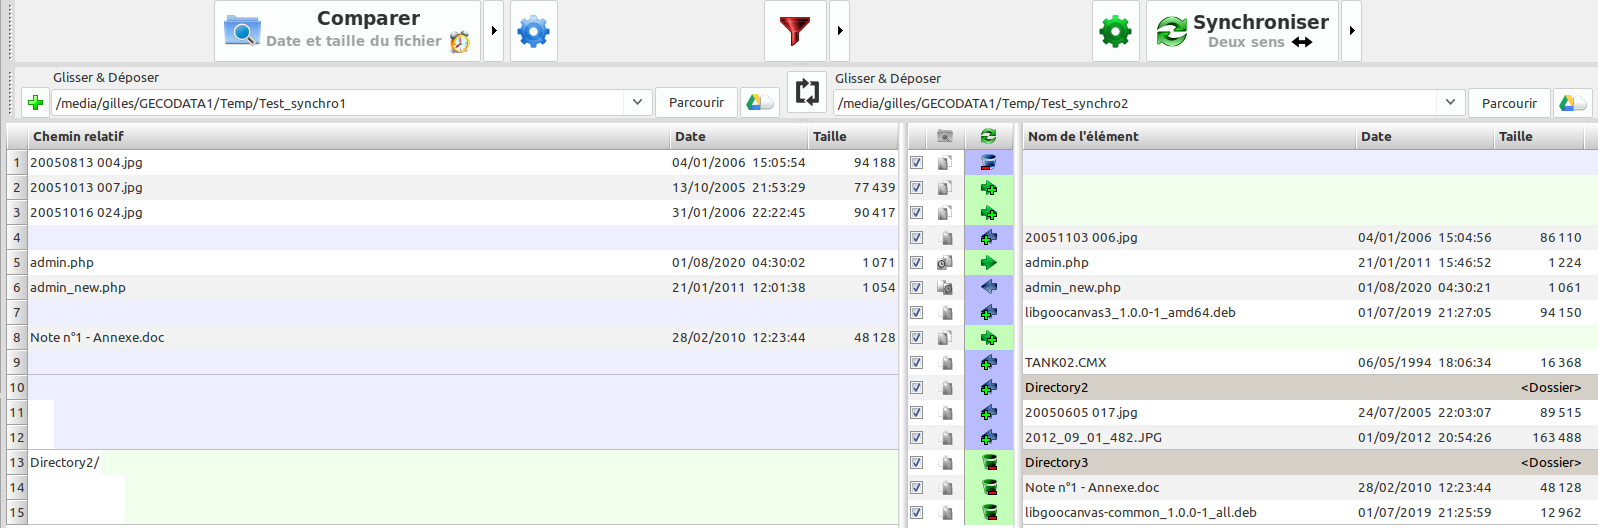
Task: Toggle the checkbox in the Directory2 row
Action: tap(916, 387)
